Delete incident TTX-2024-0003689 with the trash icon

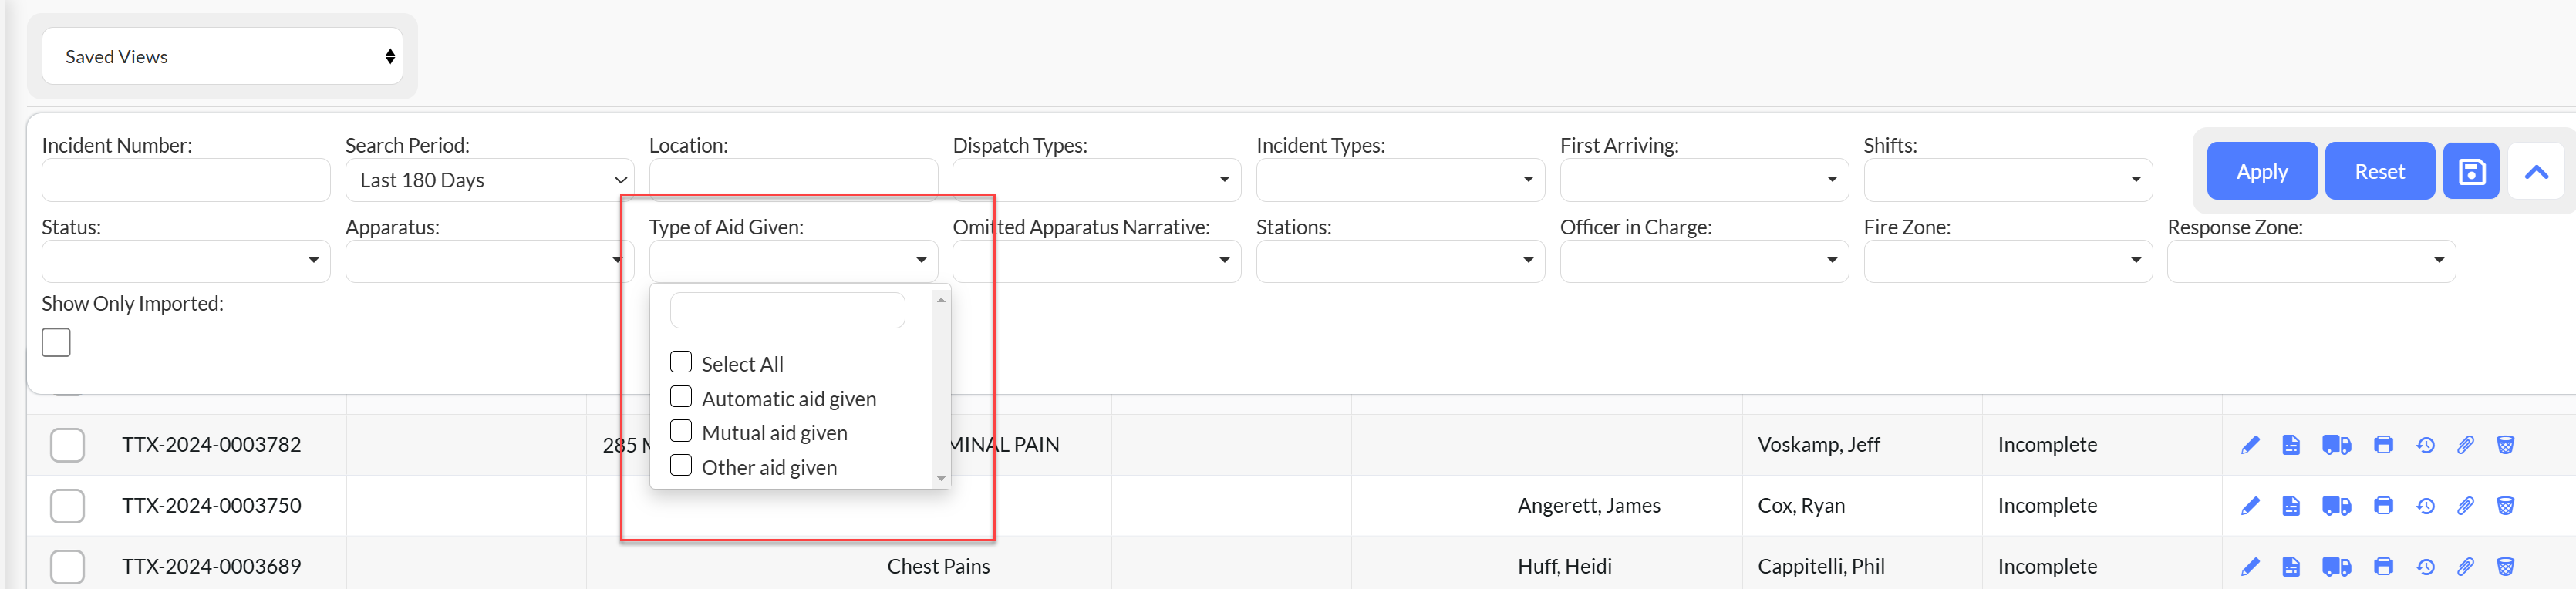click(x=2505, y=567)
